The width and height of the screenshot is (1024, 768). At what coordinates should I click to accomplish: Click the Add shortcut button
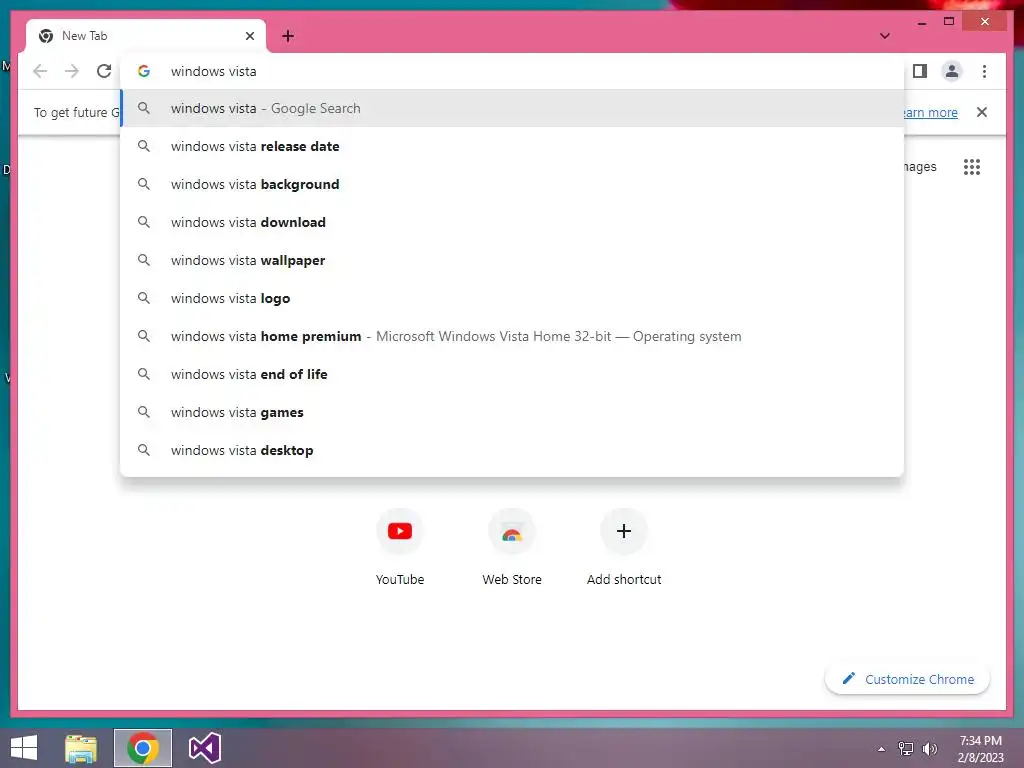click(624, 547)
